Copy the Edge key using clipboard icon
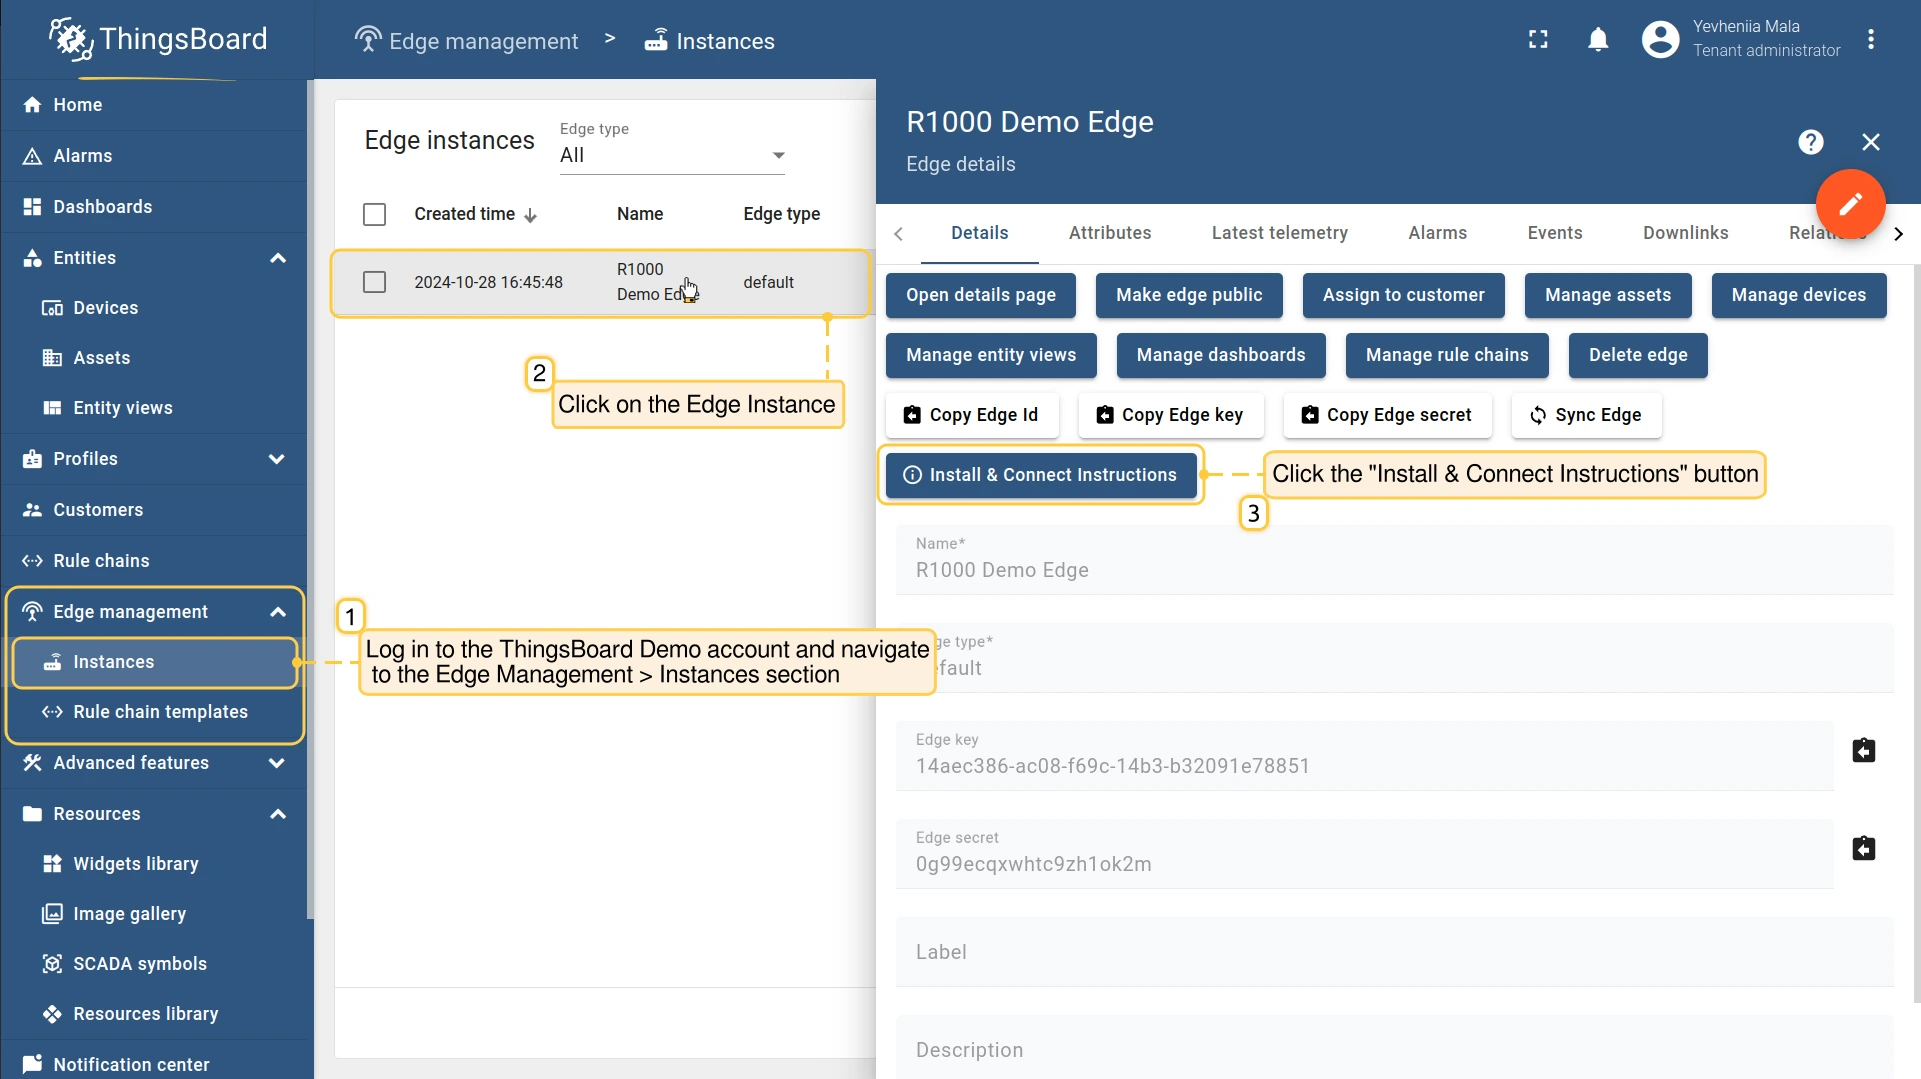 [1863, 751]
